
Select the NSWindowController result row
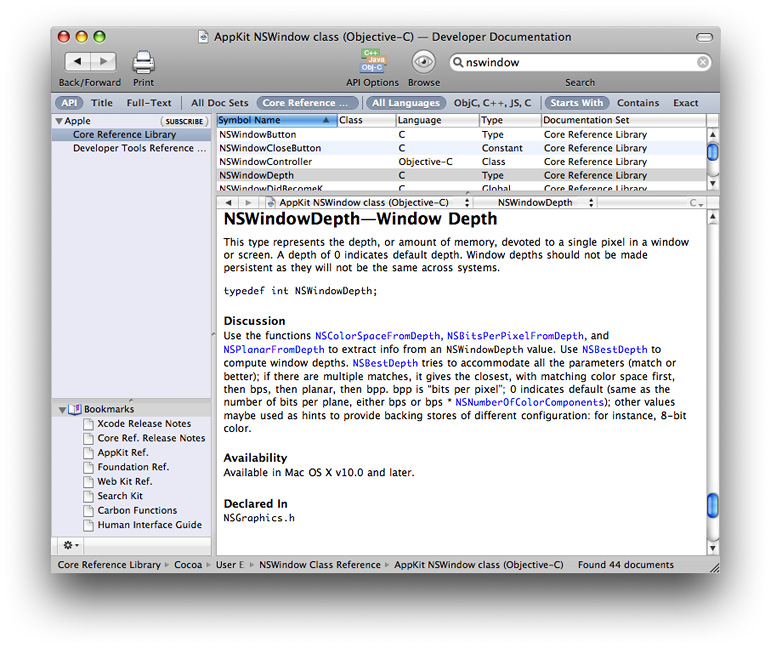461,162
